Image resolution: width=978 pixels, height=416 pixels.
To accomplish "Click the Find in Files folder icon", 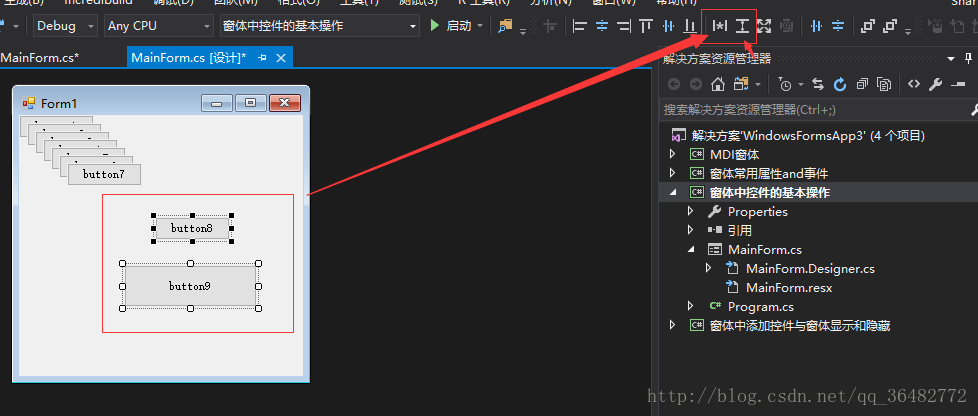I will tap(505, 26).
